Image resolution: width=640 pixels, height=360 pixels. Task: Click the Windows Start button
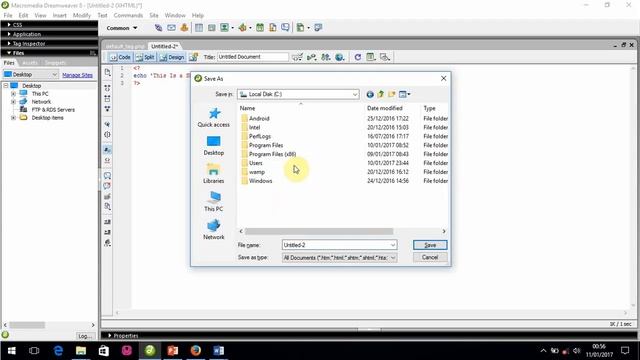[x=11, y=350]
